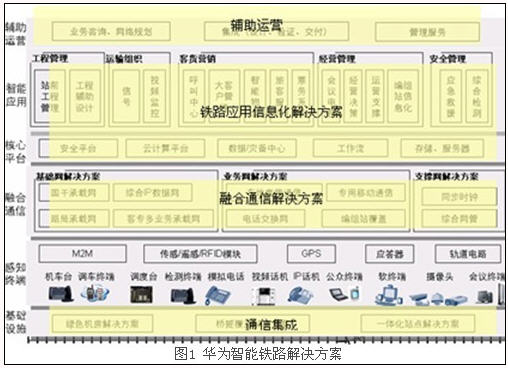Viewport: 508px width, 368px height.
Task: Select the 呼叫中心 box
Action: [x=194, y=96]
